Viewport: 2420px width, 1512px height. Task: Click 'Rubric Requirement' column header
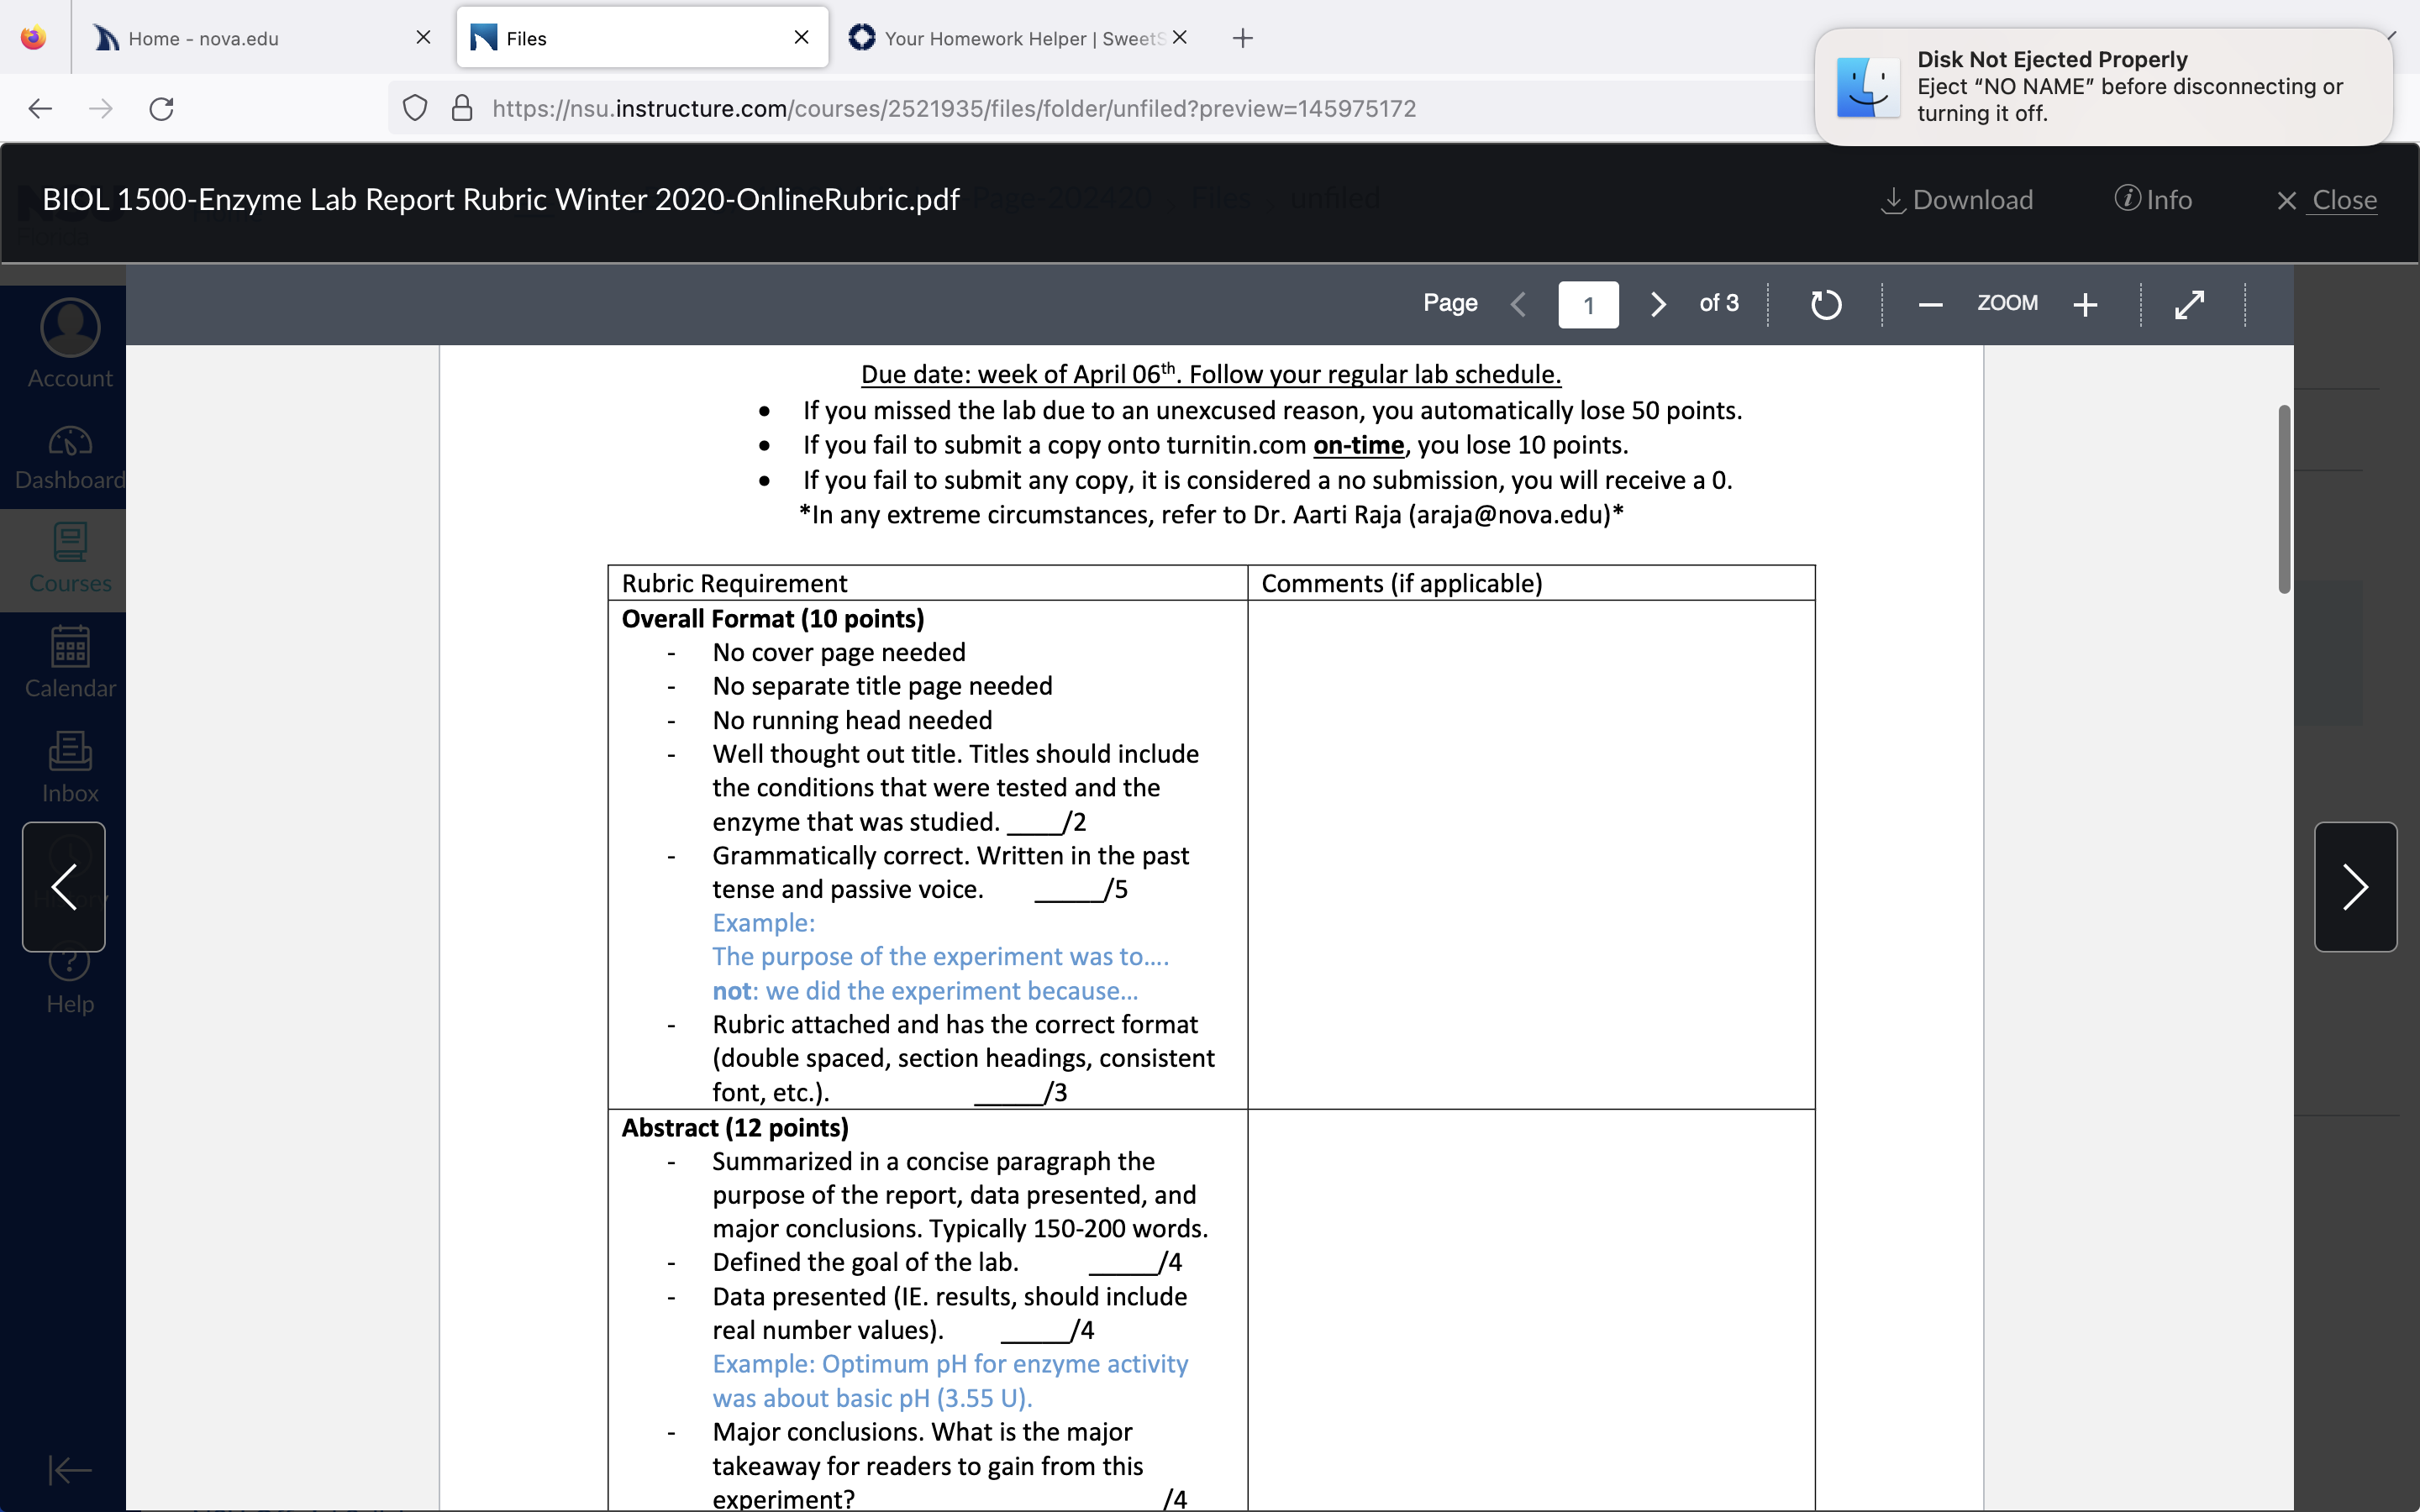[734, 583]
